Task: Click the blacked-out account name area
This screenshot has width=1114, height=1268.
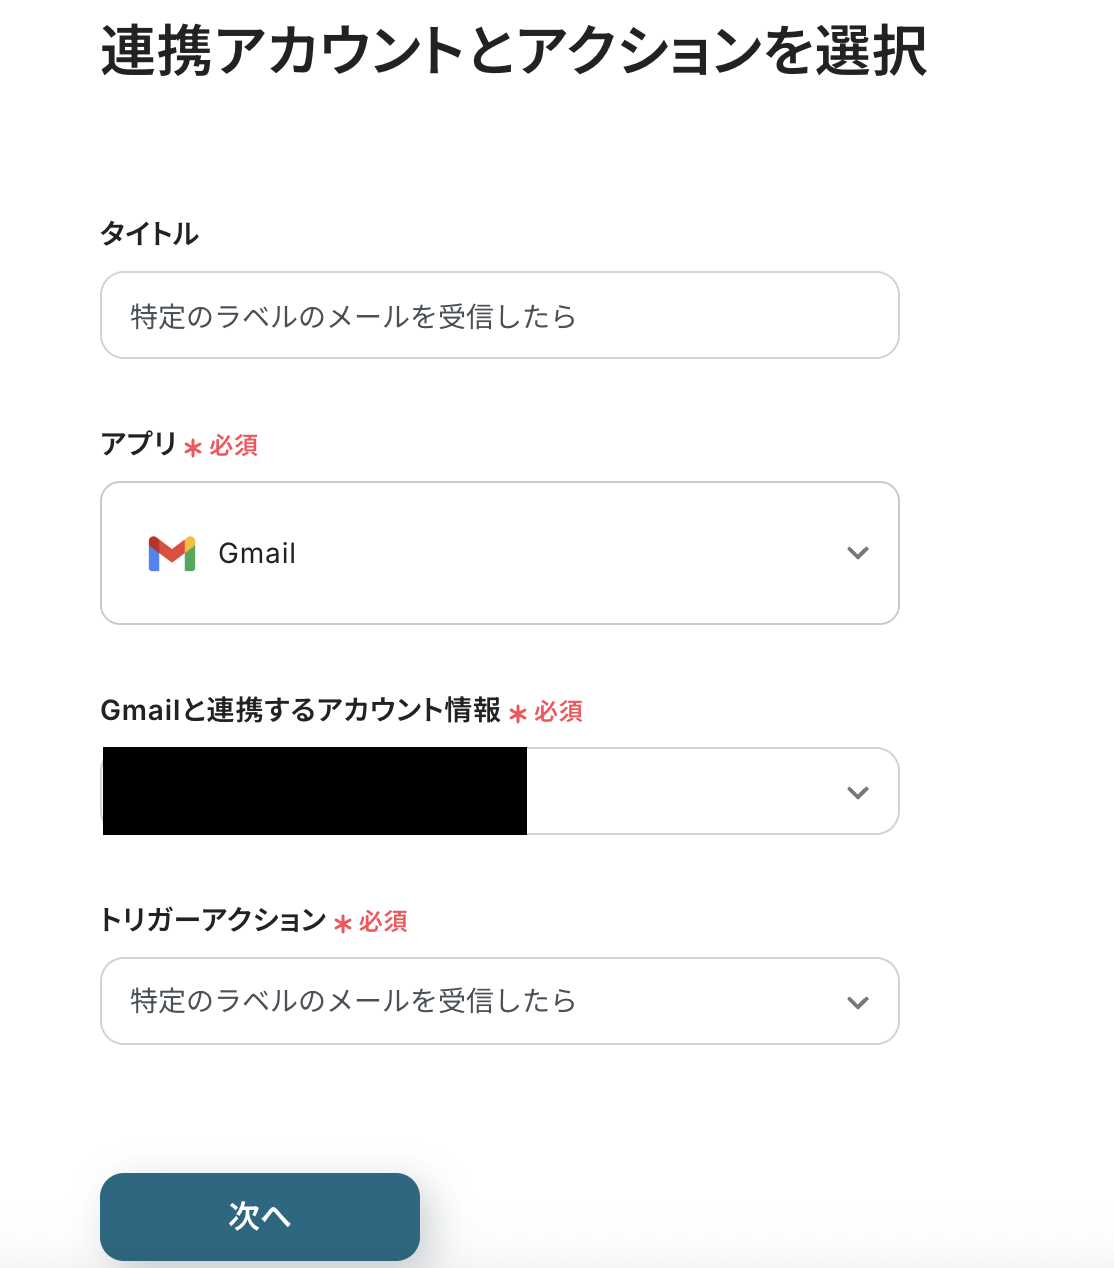Action: coord(314,791)
